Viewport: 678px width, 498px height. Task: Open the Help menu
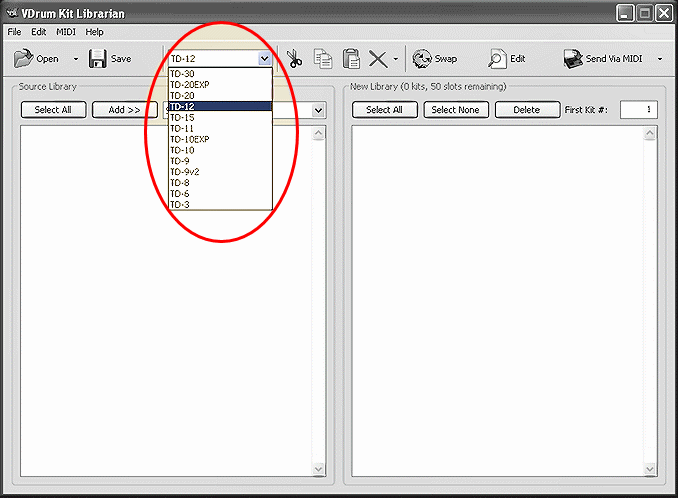point(94,32)
